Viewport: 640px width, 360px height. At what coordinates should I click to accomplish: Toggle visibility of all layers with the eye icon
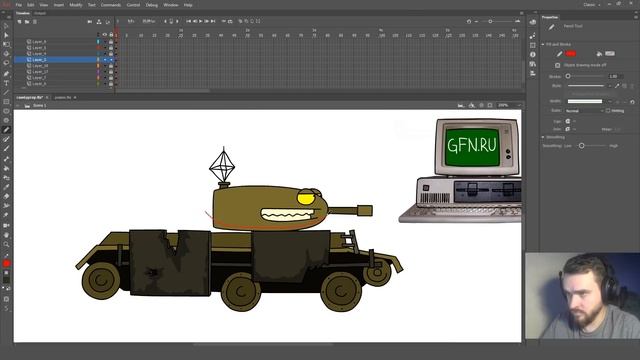(104, 35)
